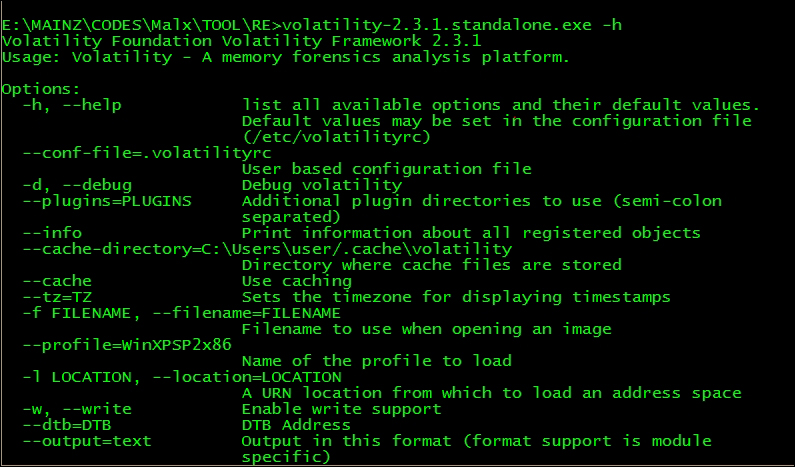Click the -d, --debug option
795x467 pixels.
point(81,184)
